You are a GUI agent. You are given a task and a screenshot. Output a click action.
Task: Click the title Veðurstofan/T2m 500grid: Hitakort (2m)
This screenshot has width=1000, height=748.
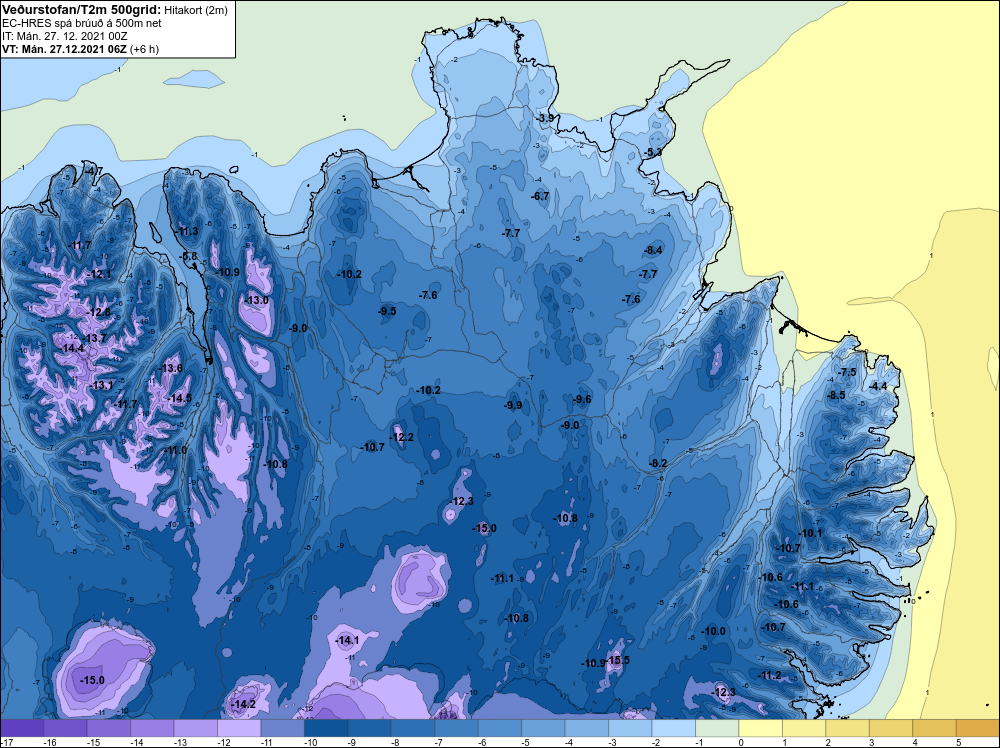tap(115, 10)
